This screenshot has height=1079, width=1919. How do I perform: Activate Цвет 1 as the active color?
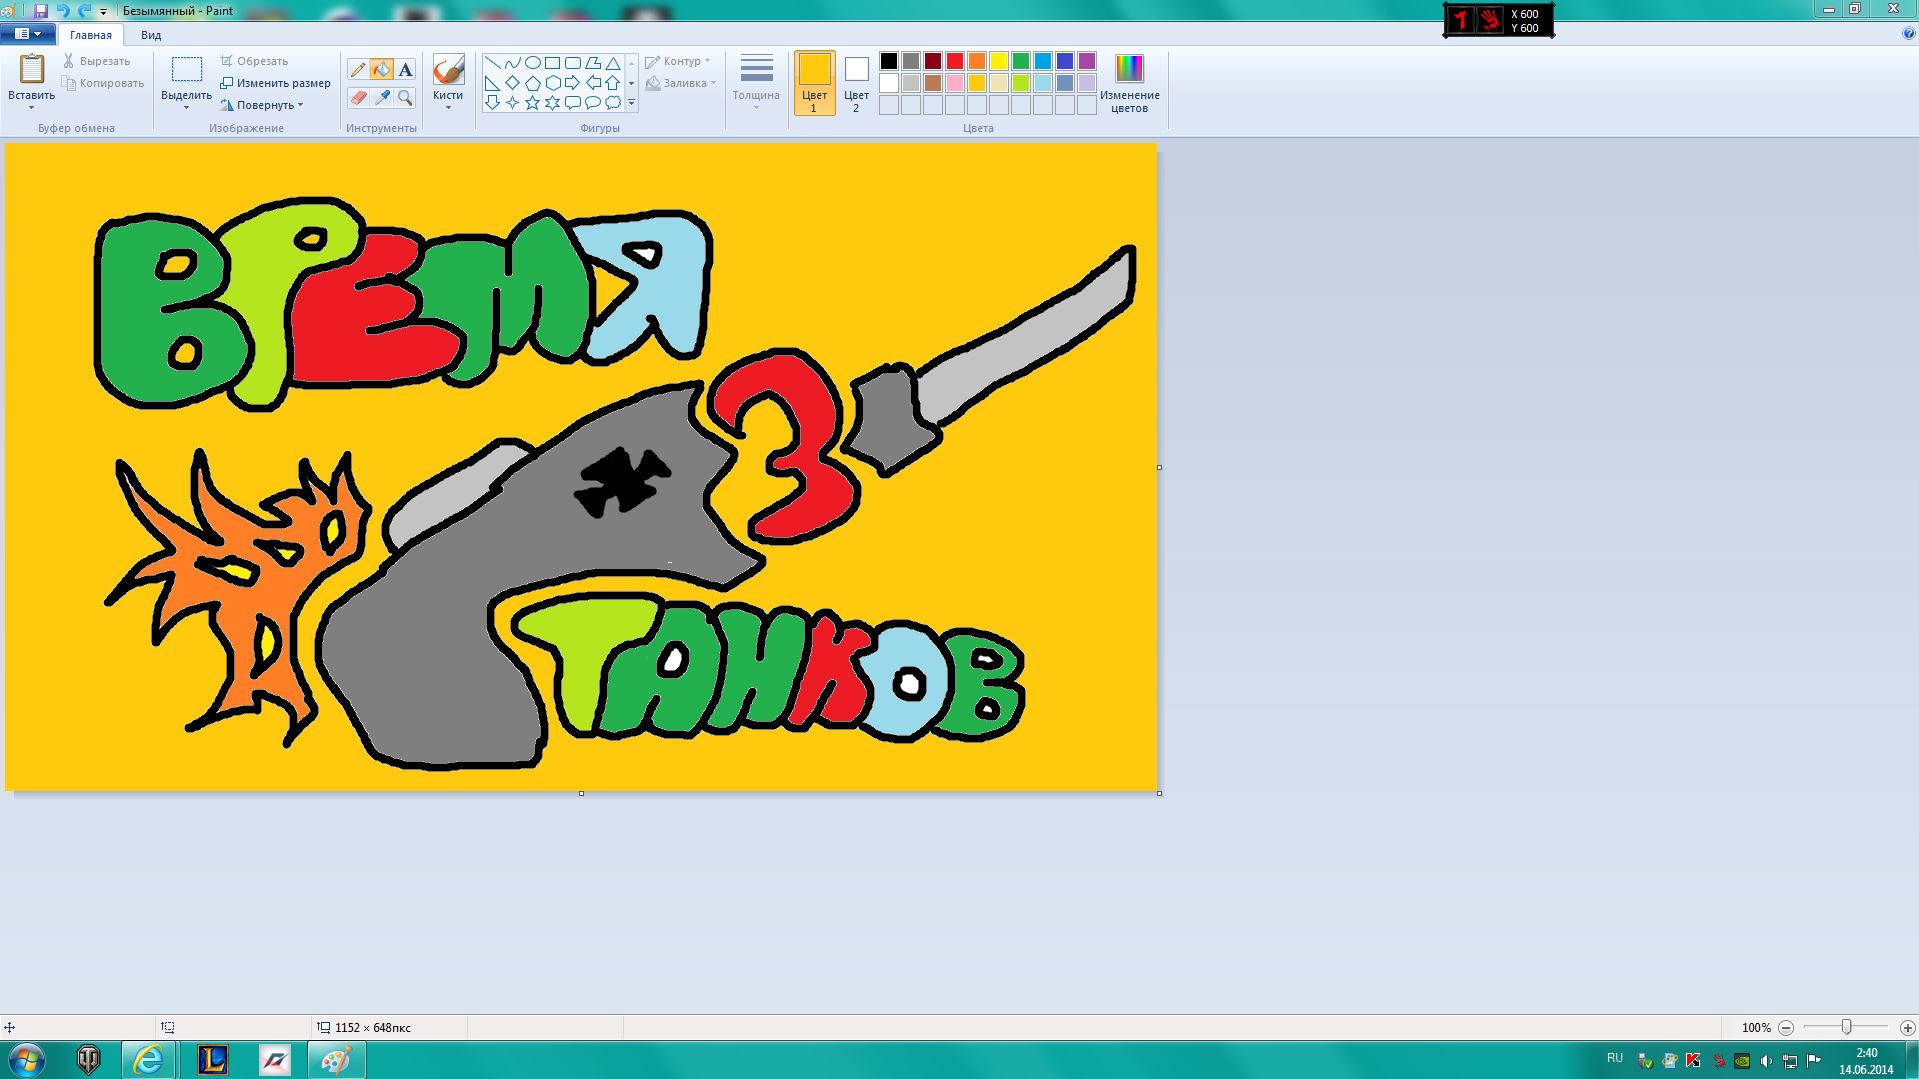point(814,84)
